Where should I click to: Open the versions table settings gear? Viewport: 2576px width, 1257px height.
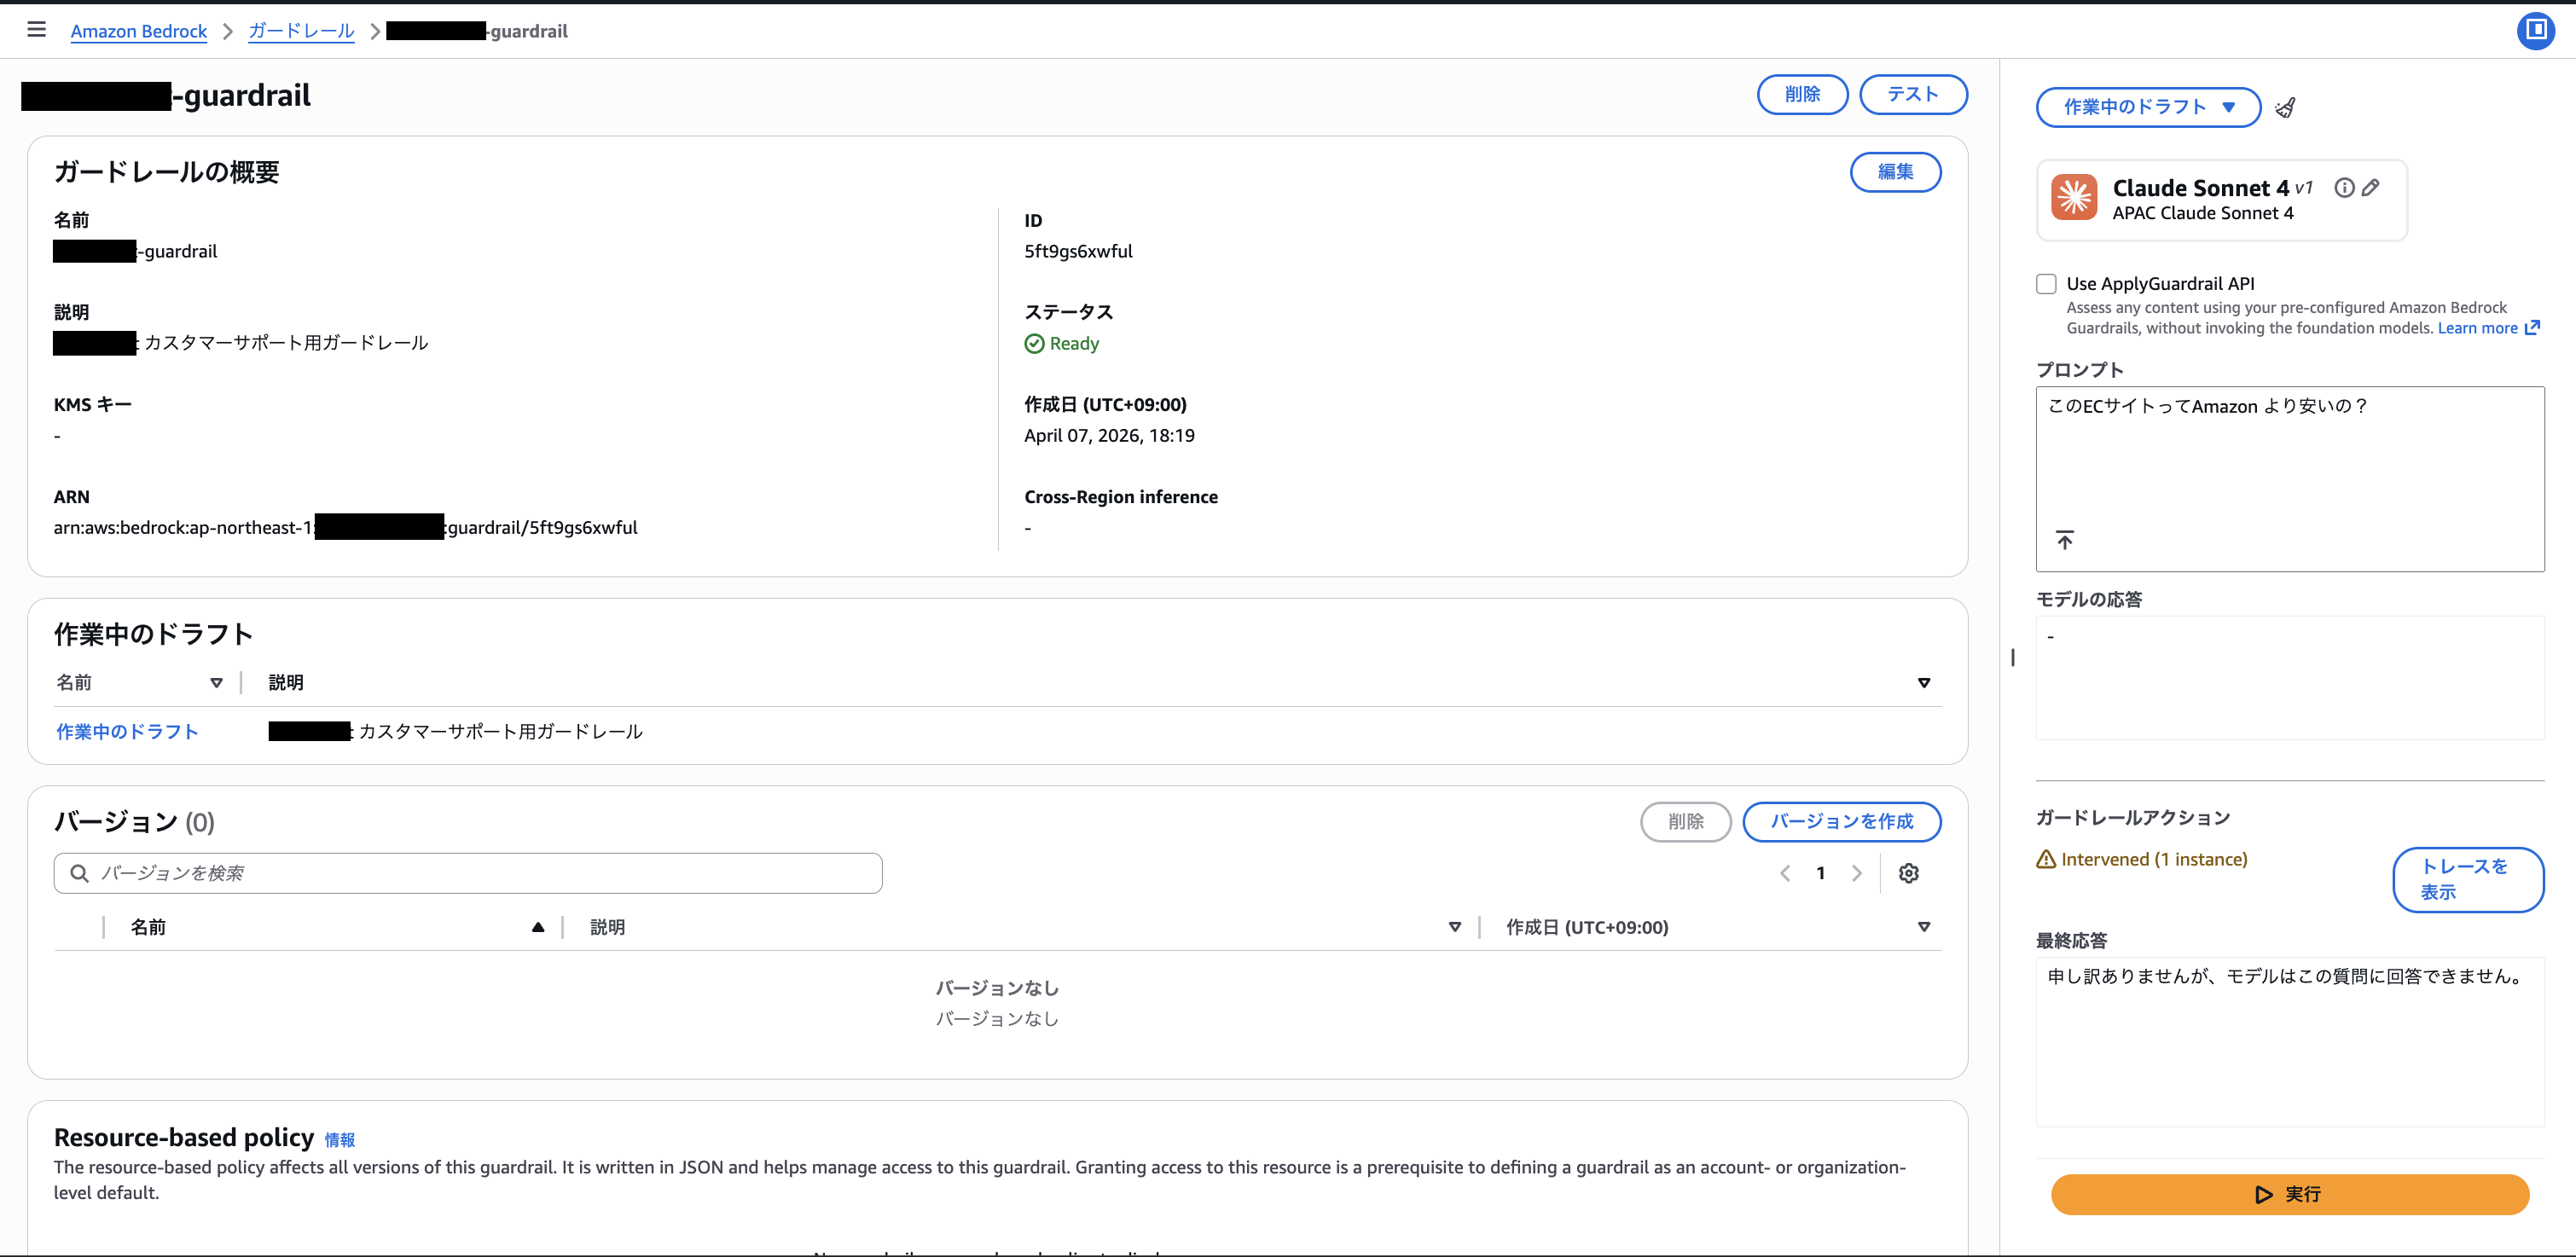click(x=1909, y=872)
